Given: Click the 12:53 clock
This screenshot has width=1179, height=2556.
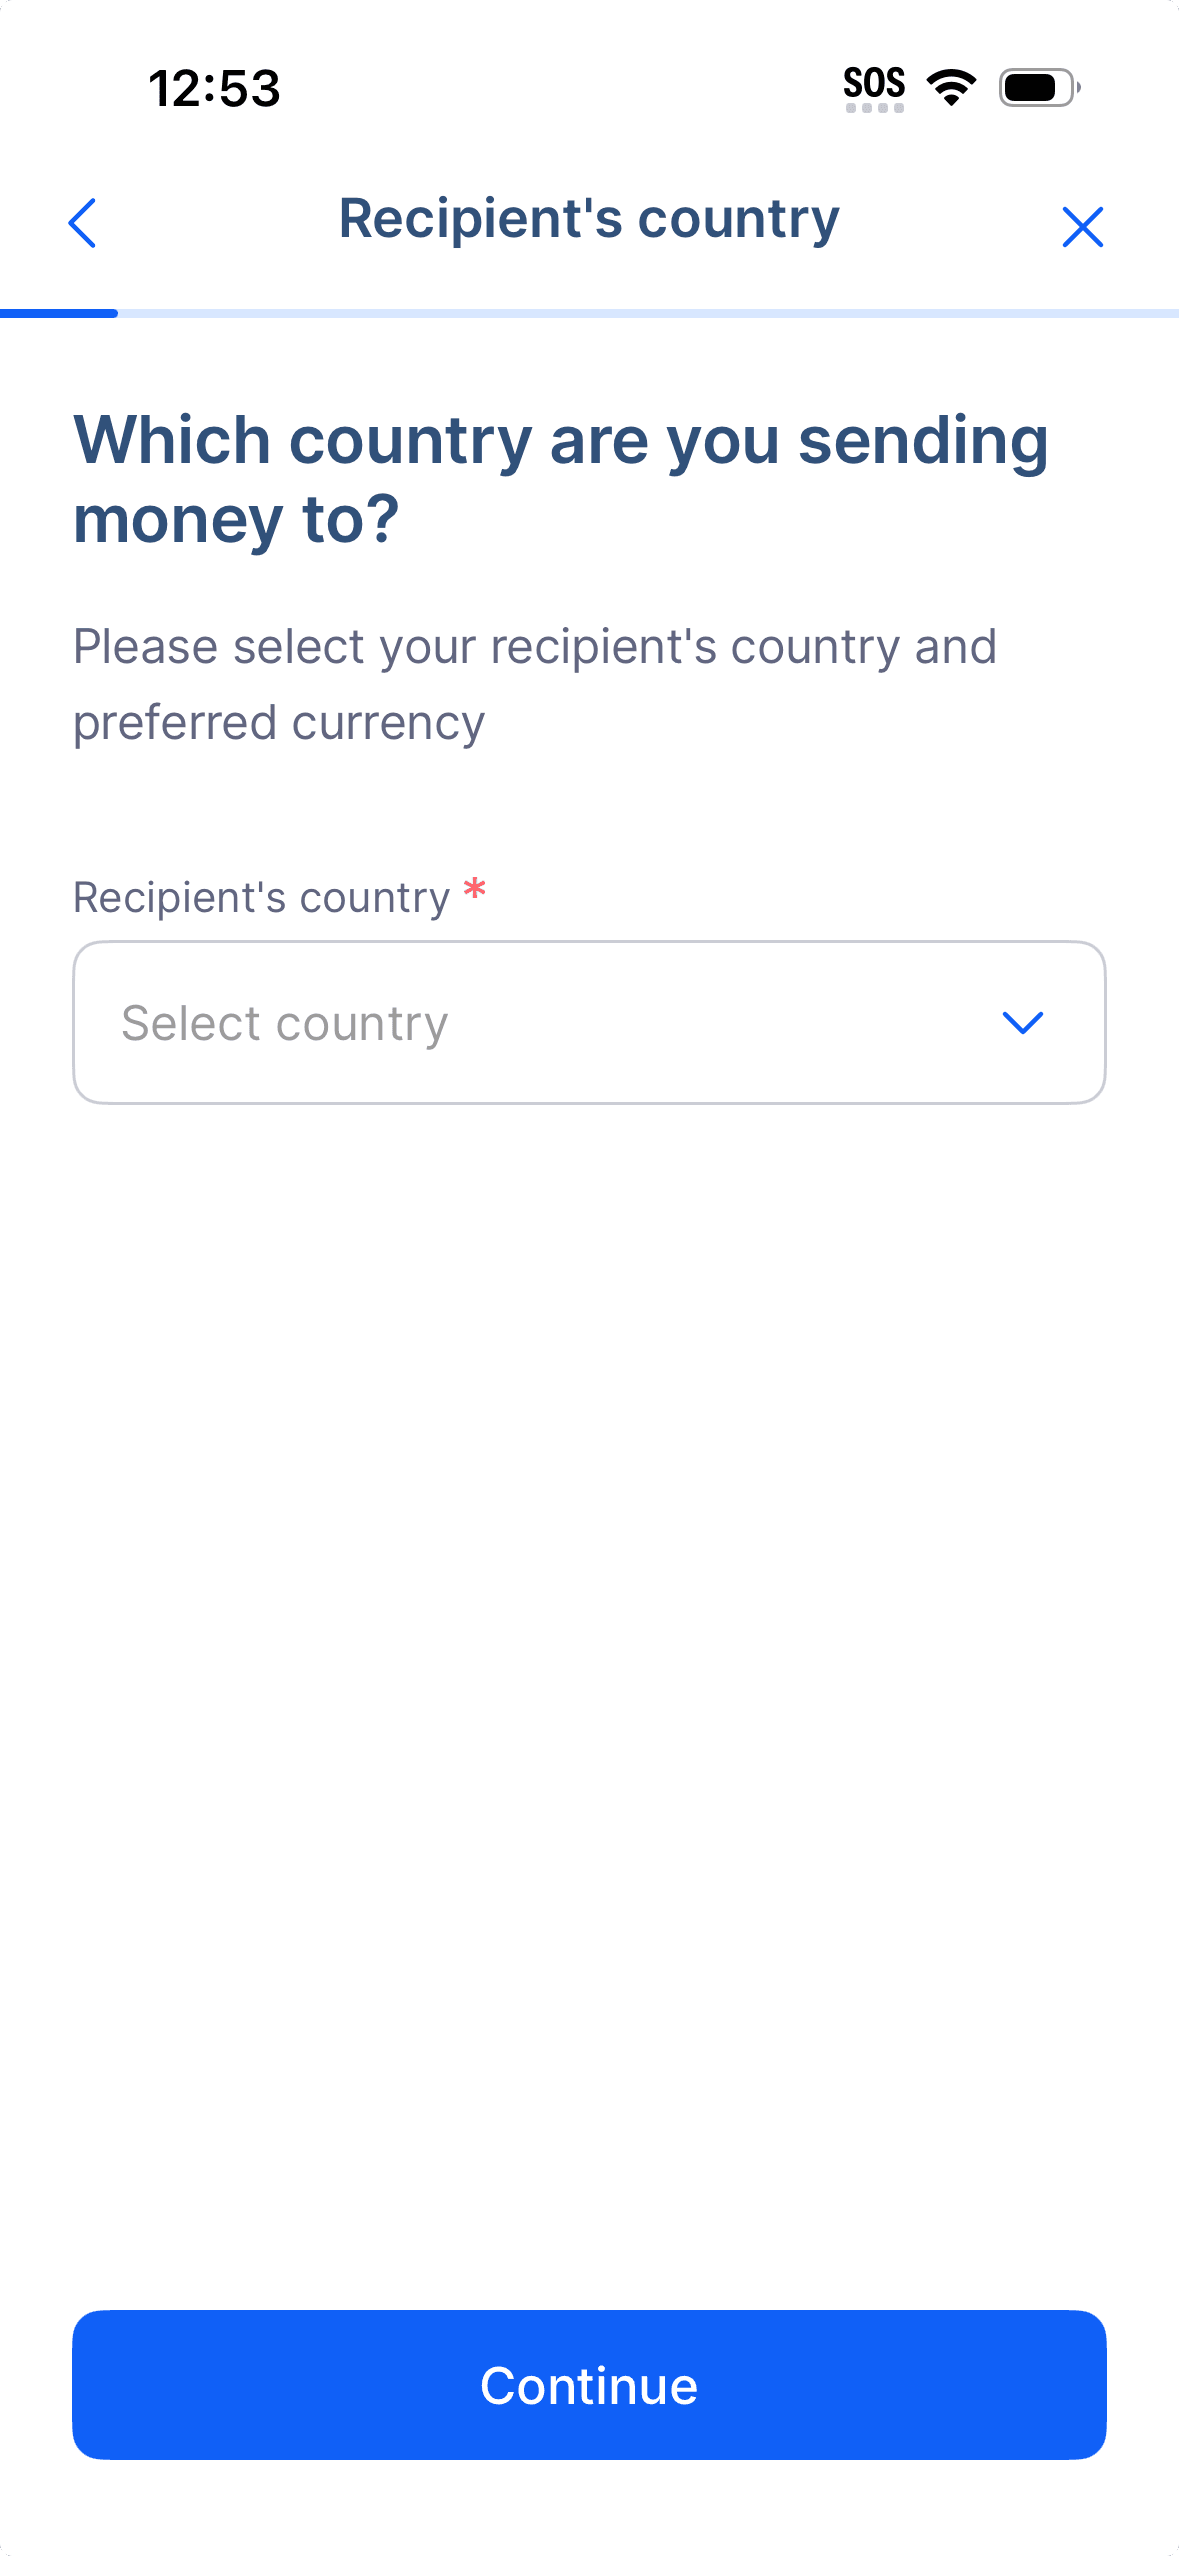Looking at the screenshot, I should click(214, 89).
